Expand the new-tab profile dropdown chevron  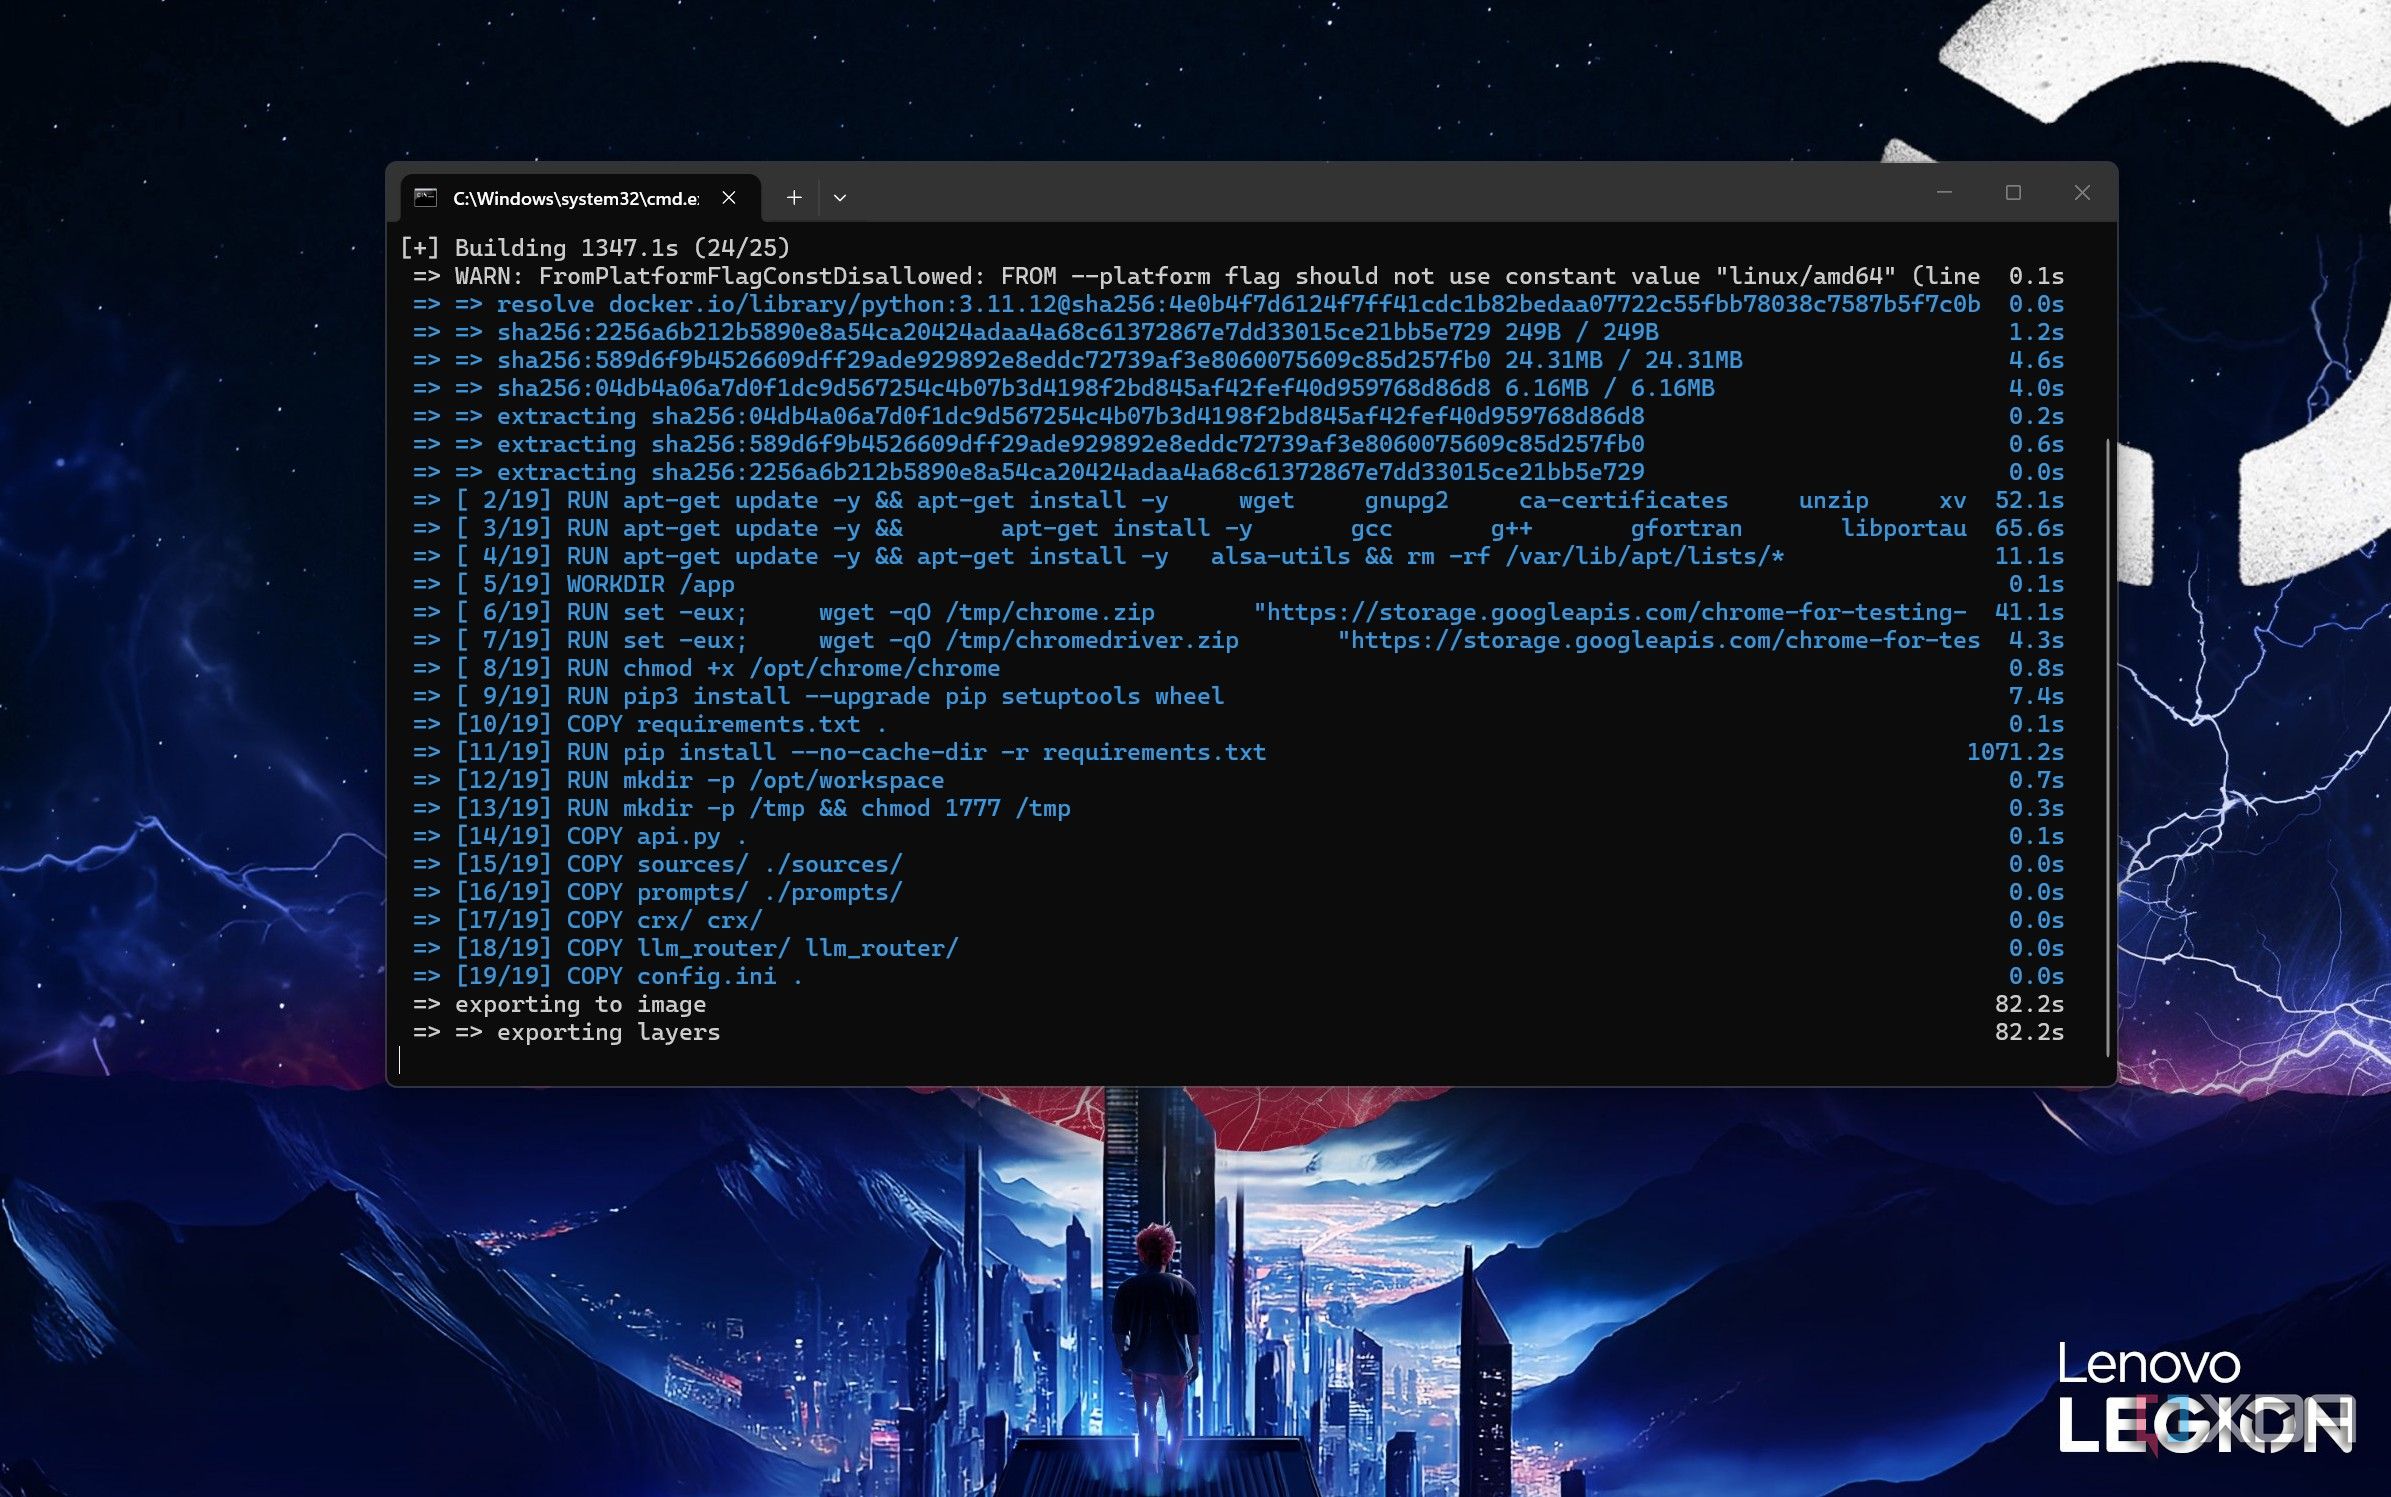(840, 198)
